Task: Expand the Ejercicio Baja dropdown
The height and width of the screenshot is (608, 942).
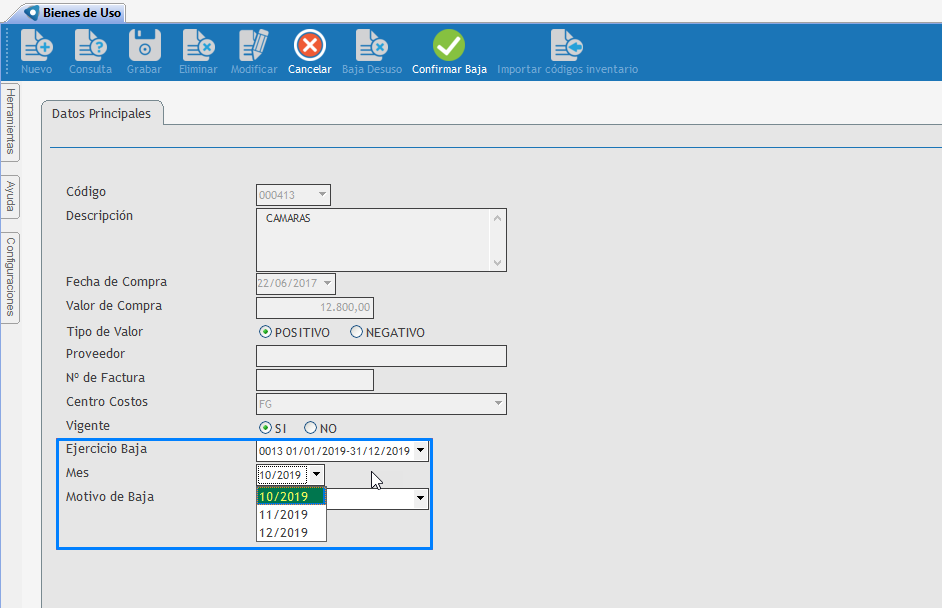Action: 421,451
